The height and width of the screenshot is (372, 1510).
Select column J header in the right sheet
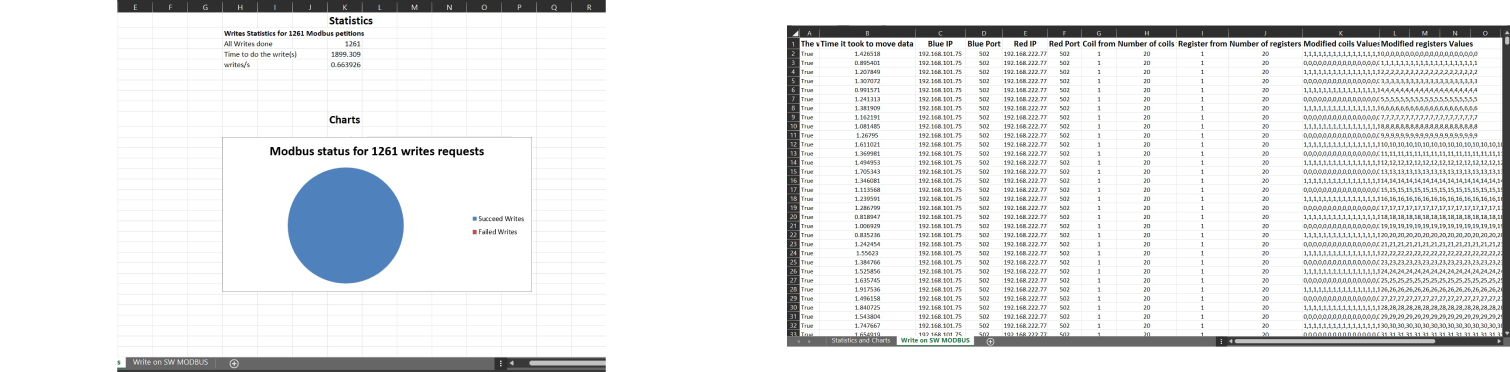tap(1265, 34)
